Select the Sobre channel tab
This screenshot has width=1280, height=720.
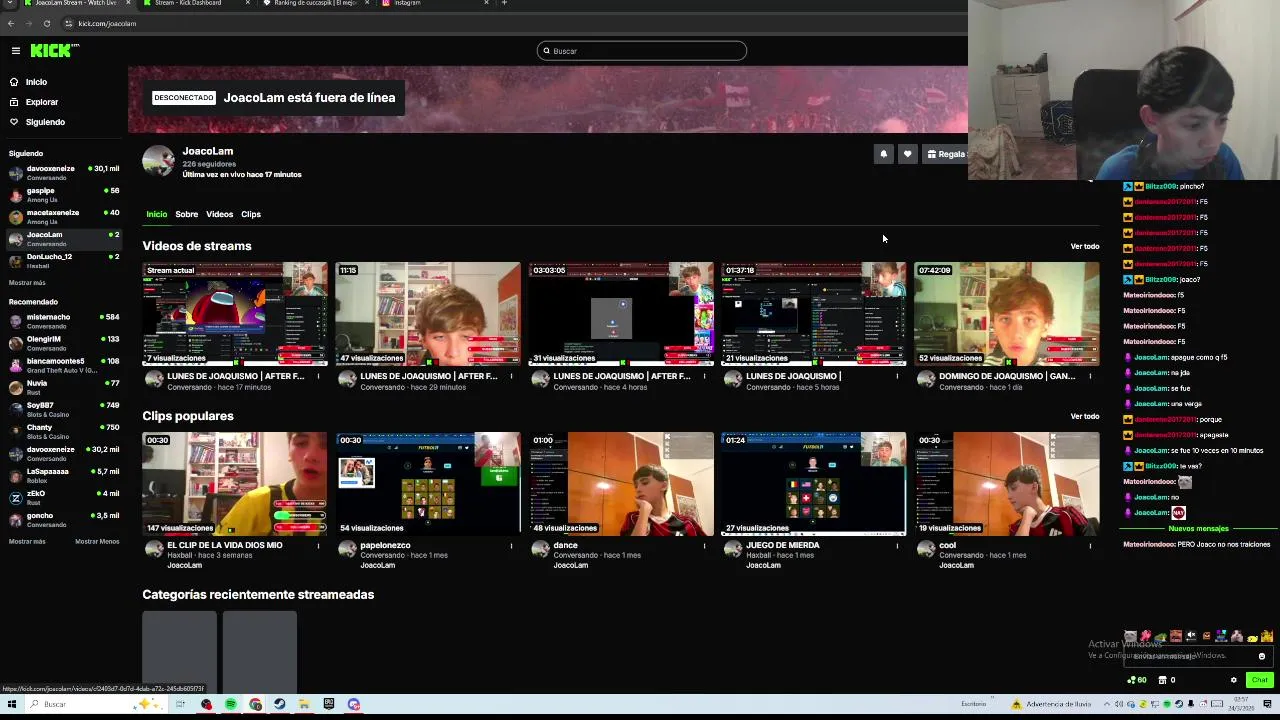[x=187, y=214]
